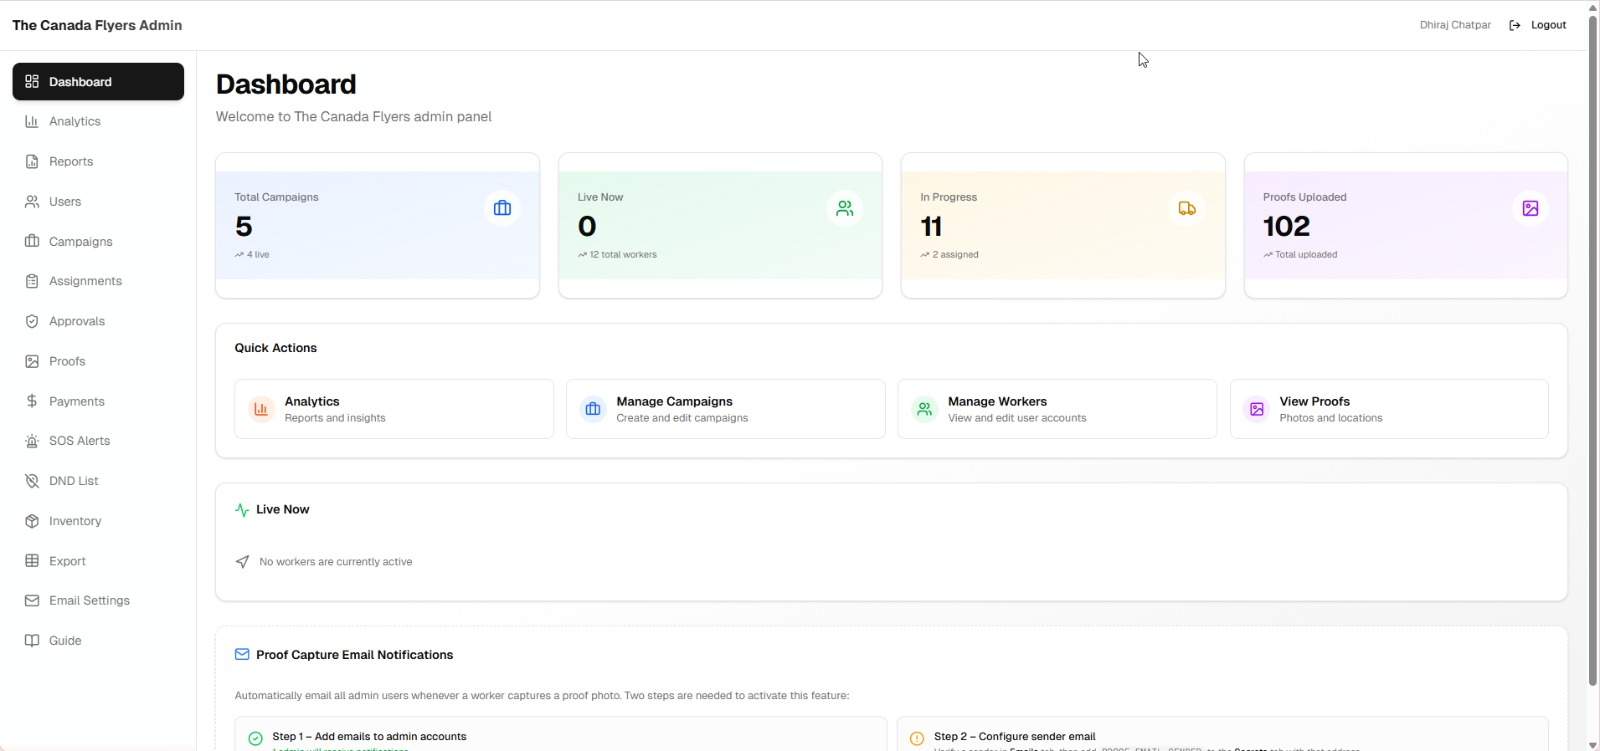This screenshot has width=1600, height=751.
Task: Click the purple View Proofs quick action icon
Action: point(1257,409)
